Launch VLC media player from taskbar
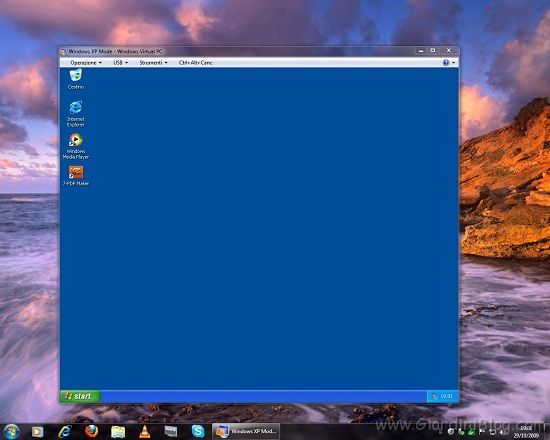 coord(145,432)
